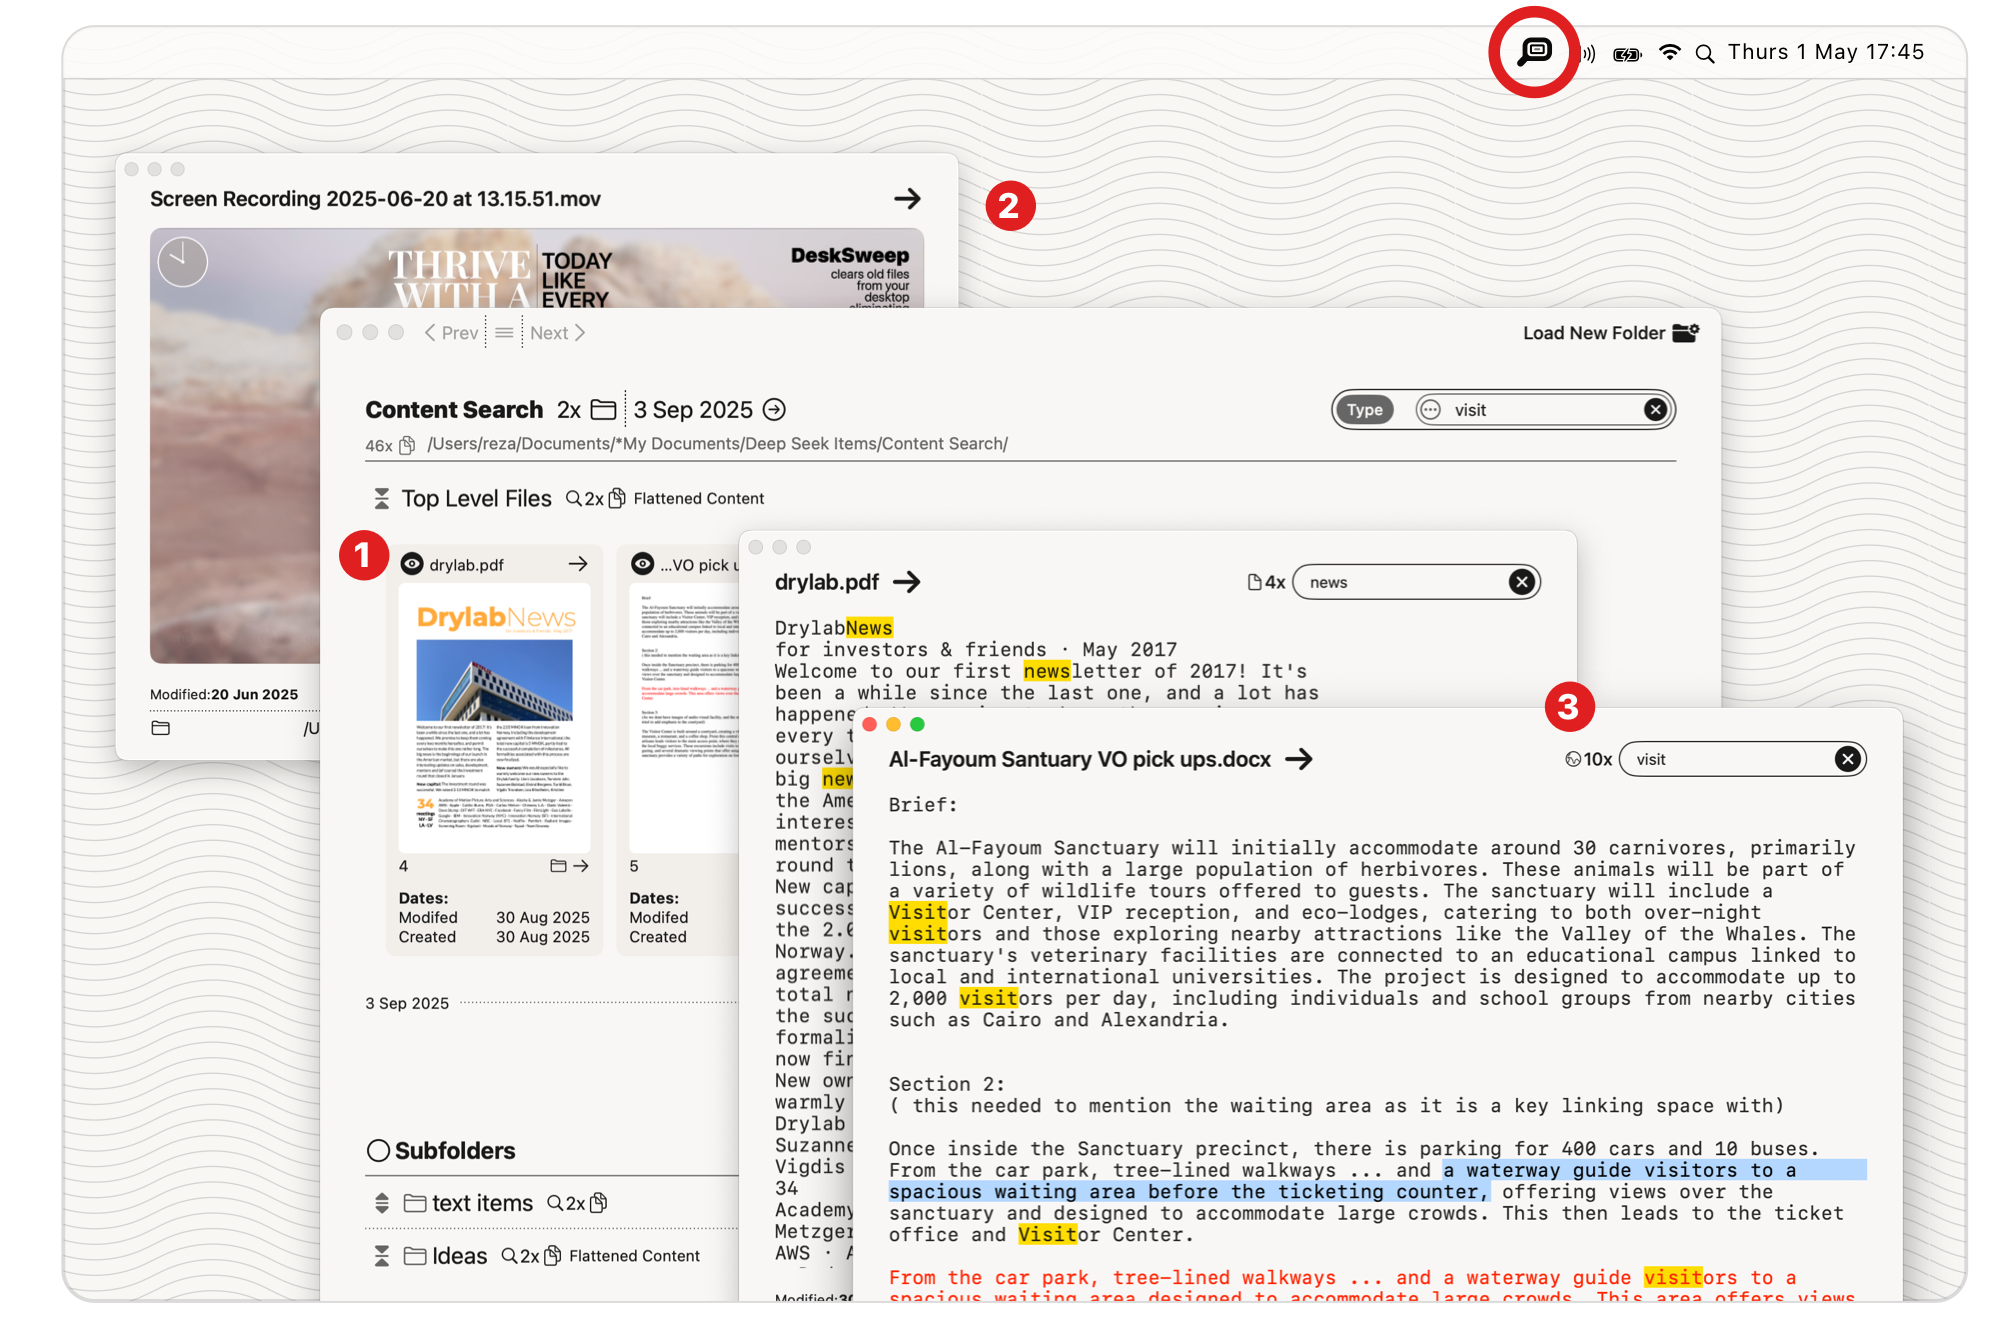Go to Prev in main window toolbar
The height and width of the screenshot is (1325, 2000).
pyautogui.click(x=451, y=333)
